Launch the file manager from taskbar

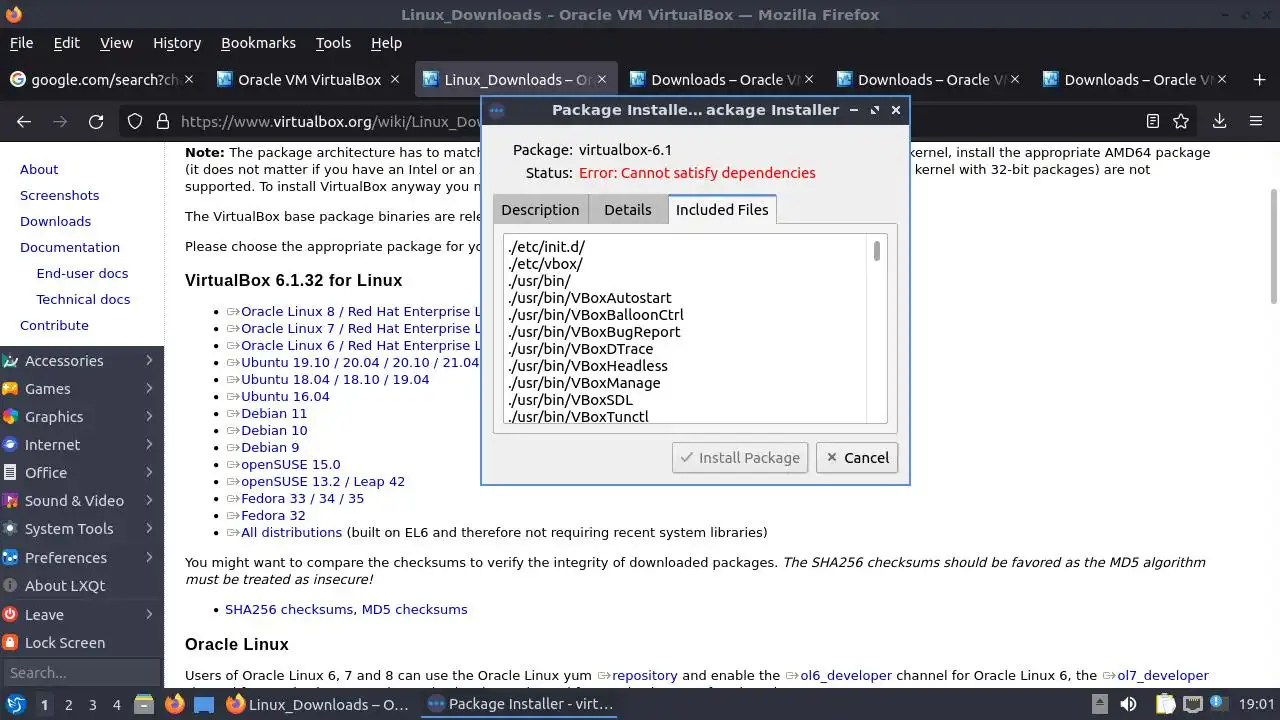(x=143, y=704)
